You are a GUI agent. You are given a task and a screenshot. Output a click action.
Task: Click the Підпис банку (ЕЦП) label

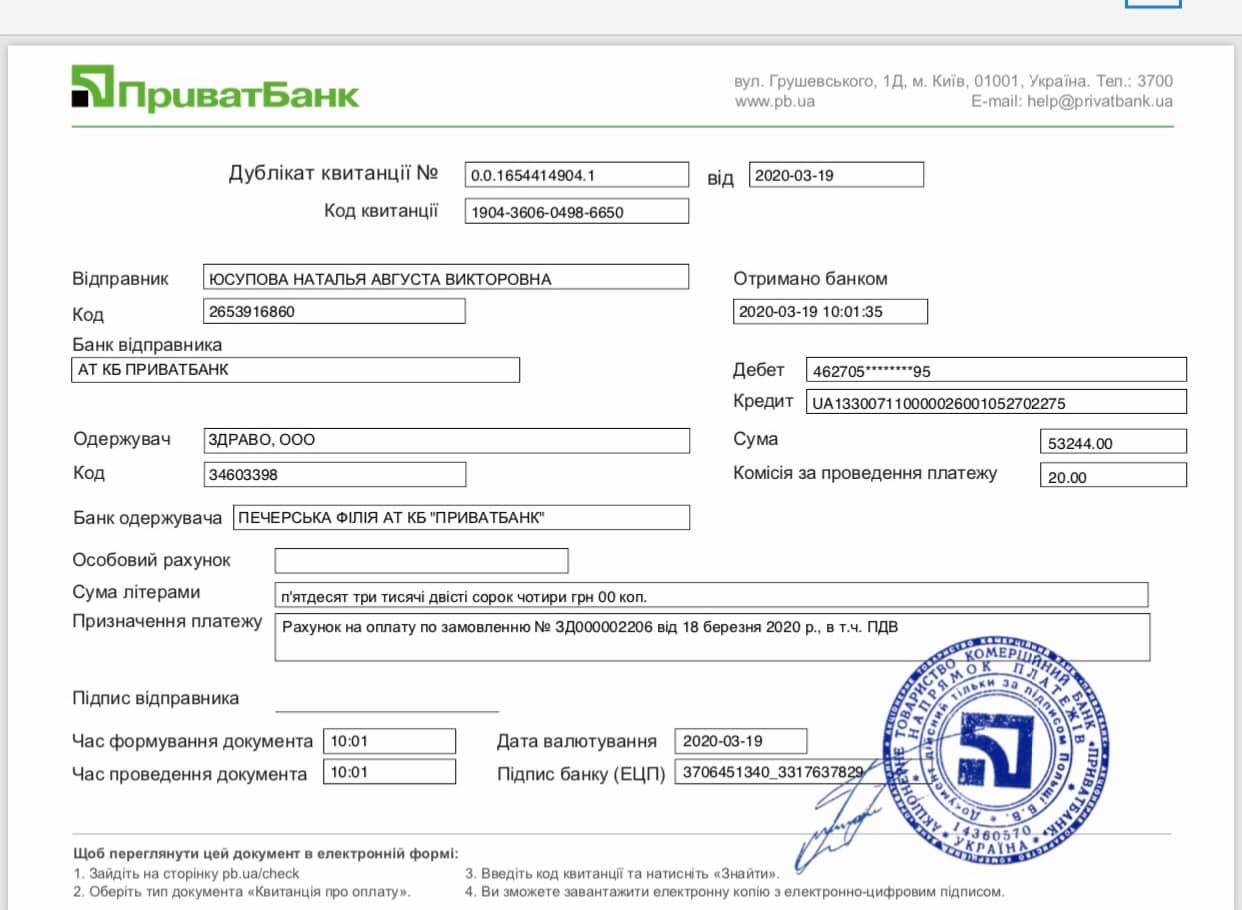pos(581,774)
